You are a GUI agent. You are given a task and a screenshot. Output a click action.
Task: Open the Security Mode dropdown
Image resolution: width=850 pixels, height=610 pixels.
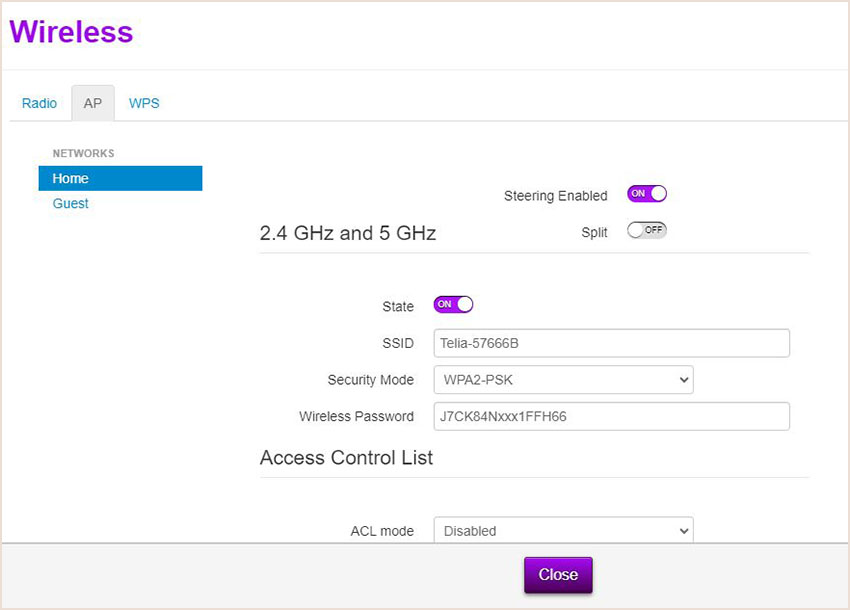point(563,380)
